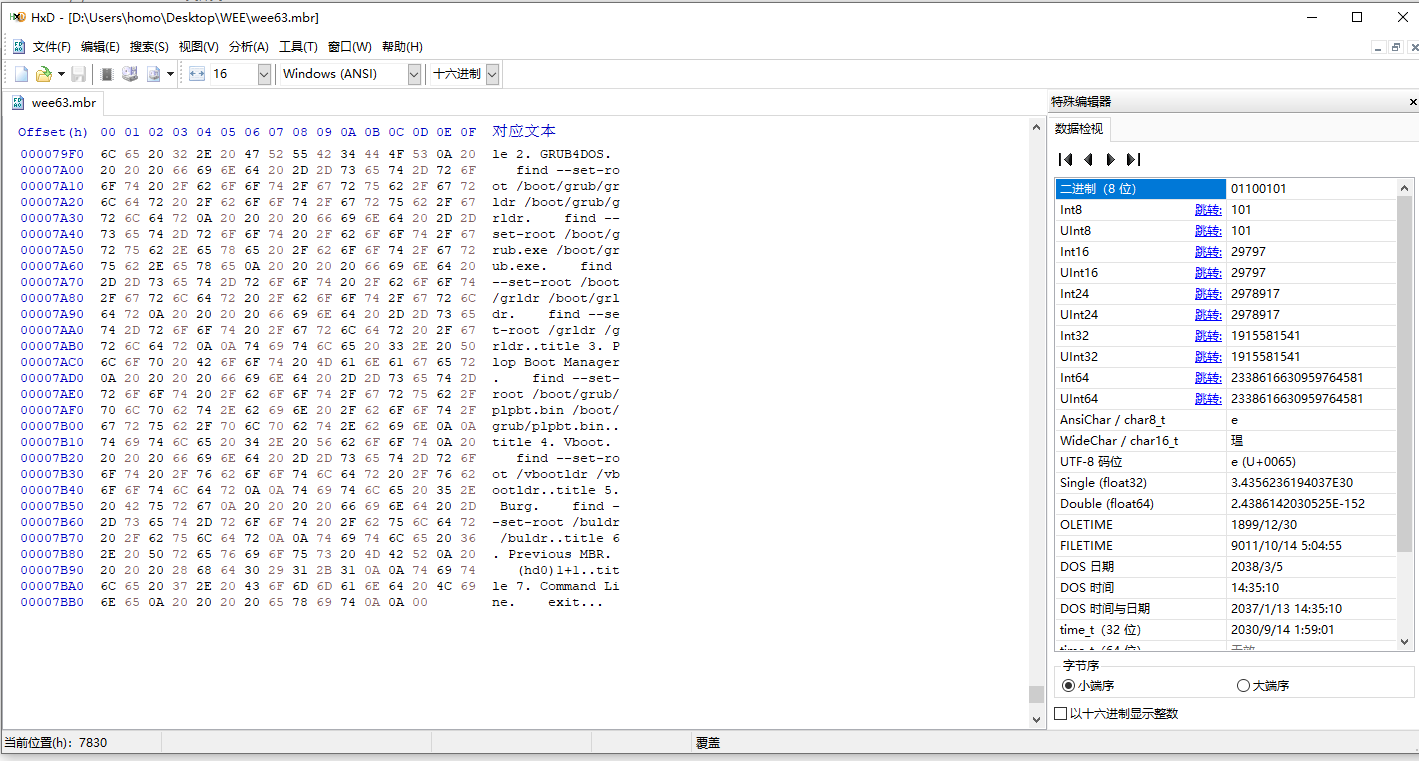The width and height of the screenshot is (1419, 761).
Task: Open main memory via the RAM chip icon
Action: [107, 74]
